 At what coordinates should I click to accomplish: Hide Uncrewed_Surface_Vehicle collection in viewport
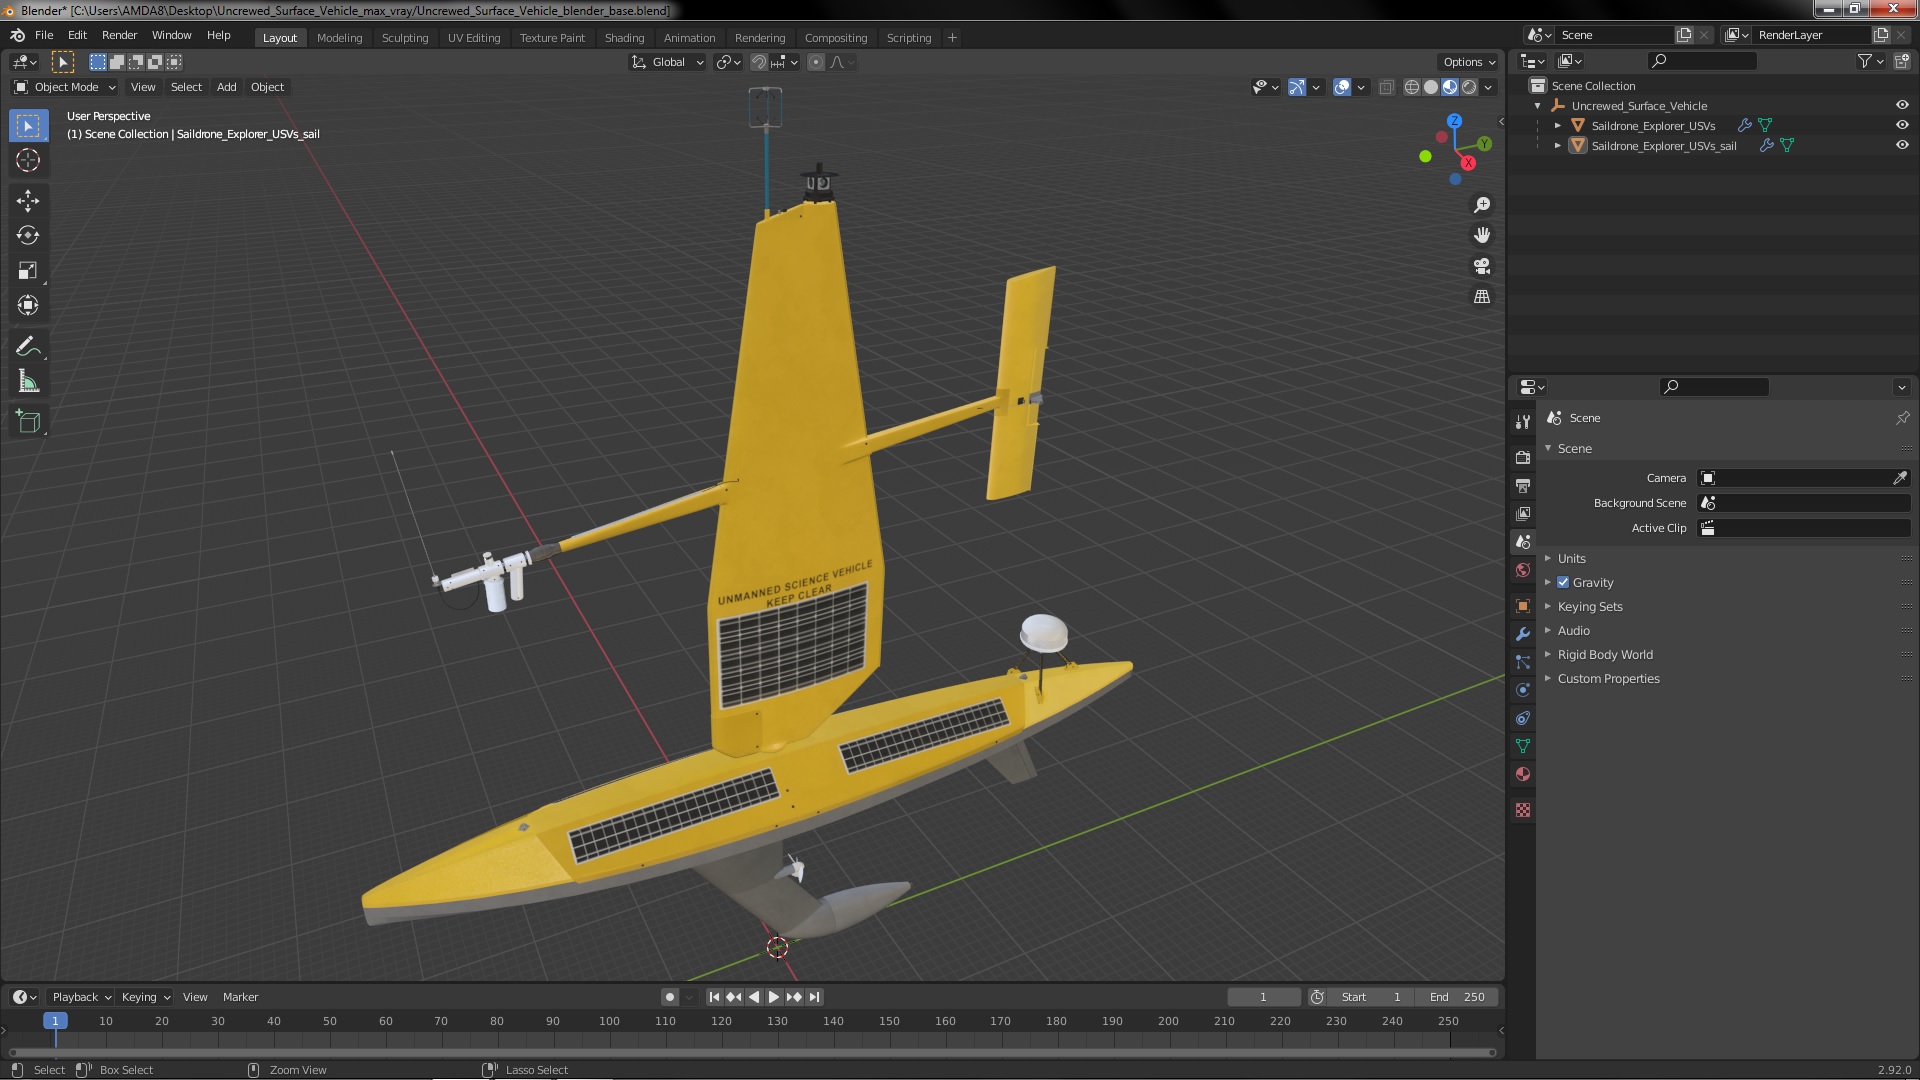coord(1902,105)
